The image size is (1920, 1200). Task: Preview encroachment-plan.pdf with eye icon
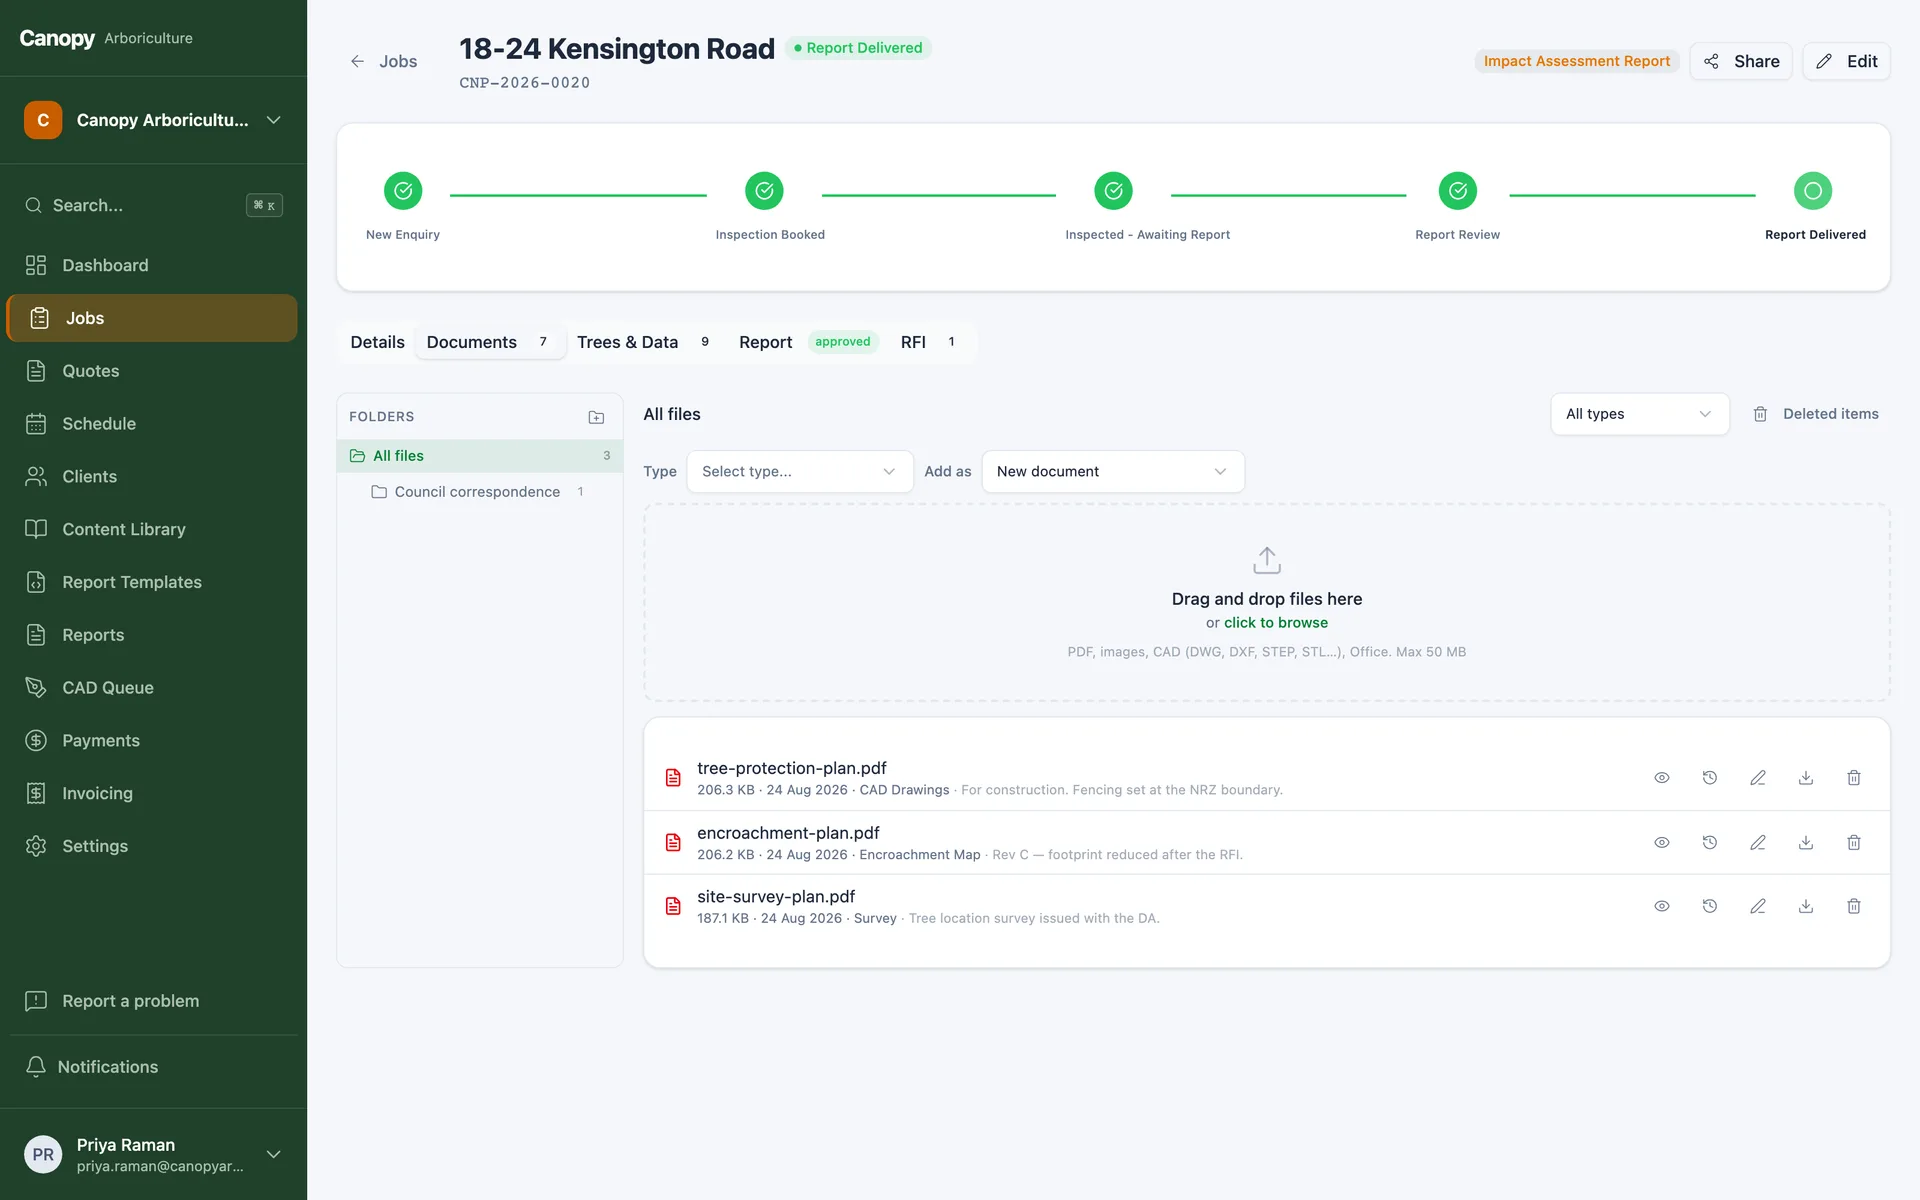click(x=1662, y=843)
